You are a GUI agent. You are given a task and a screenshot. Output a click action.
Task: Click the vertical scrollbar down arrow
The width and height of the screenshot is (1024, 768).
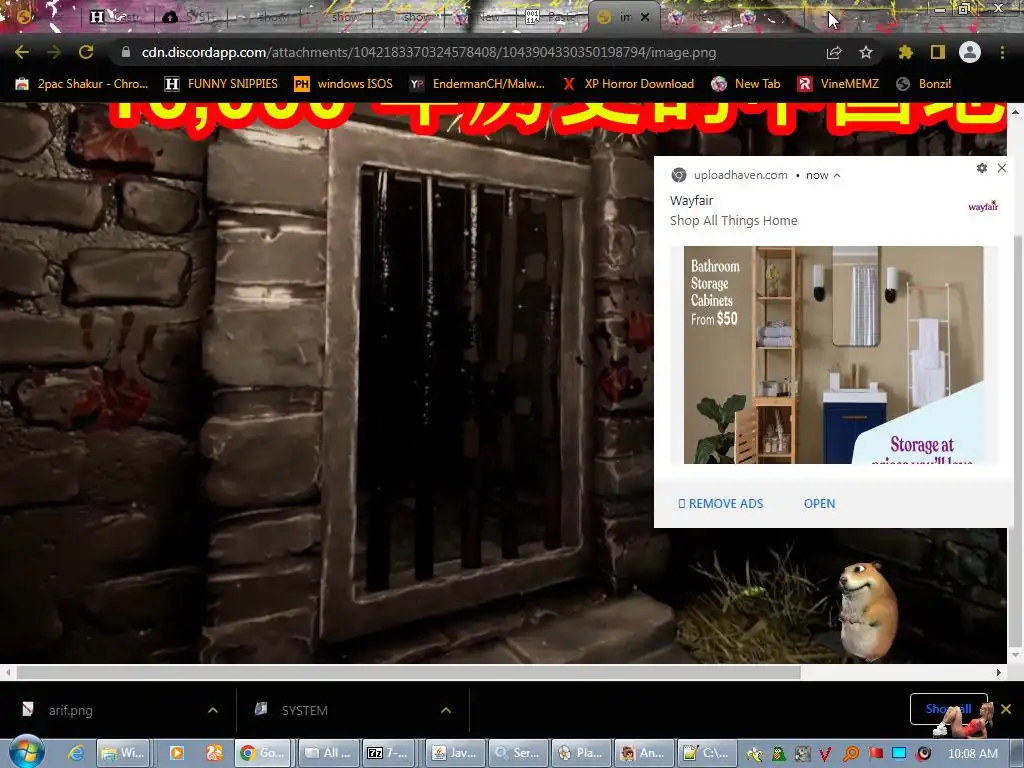pos(1016,655)
